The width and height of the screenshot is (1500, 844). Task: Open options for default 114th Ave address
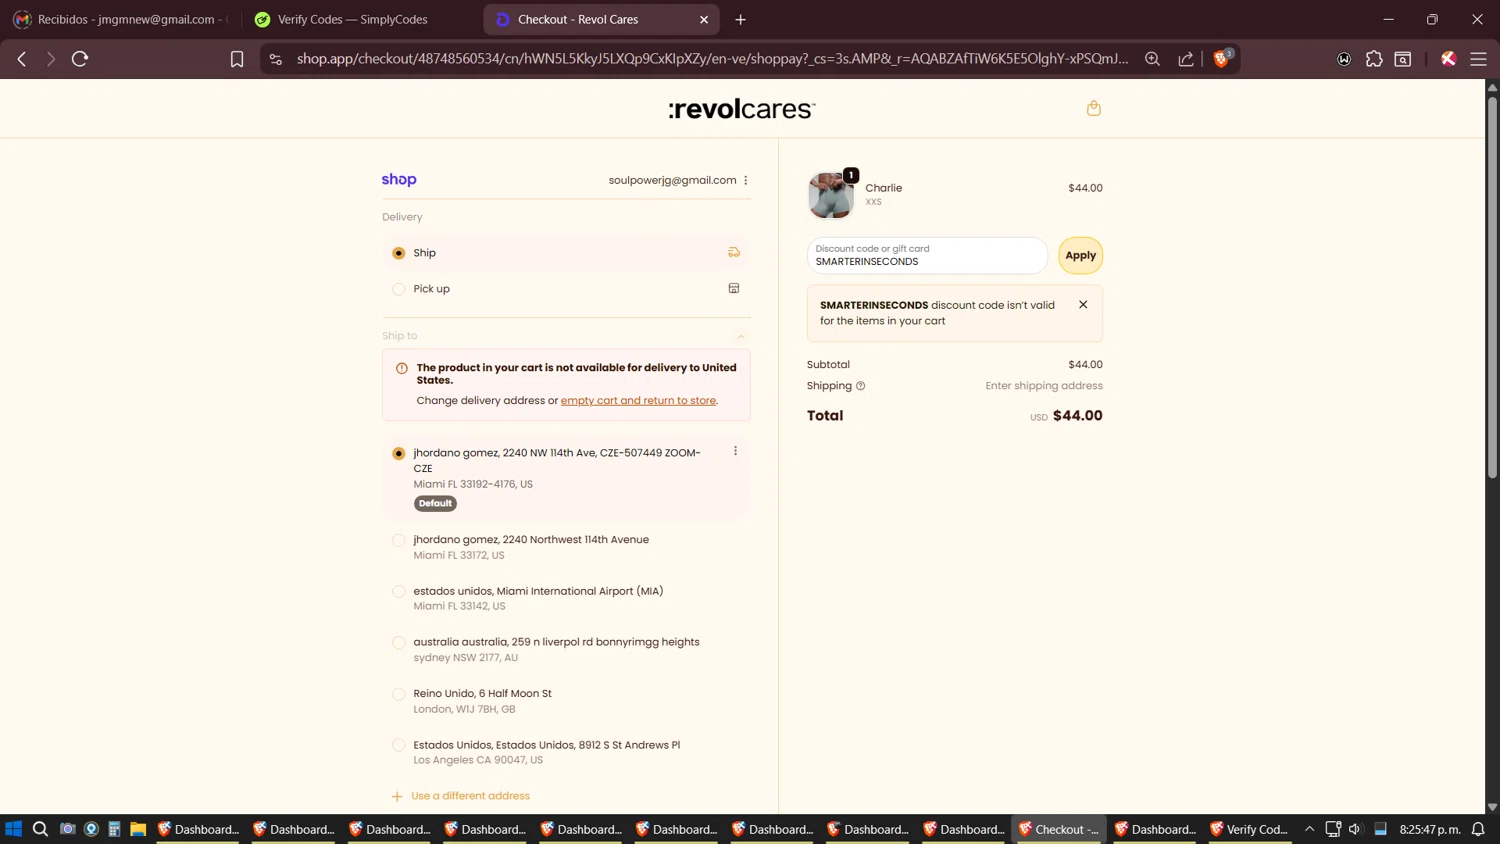pyautogui.click(x=735, y=451)
